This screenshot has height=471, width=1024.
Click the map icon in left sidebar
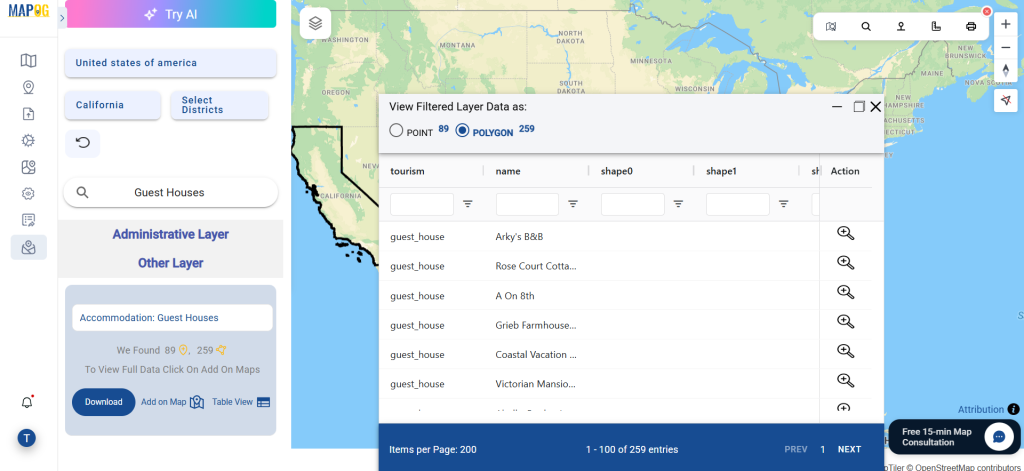pos(28,61)
